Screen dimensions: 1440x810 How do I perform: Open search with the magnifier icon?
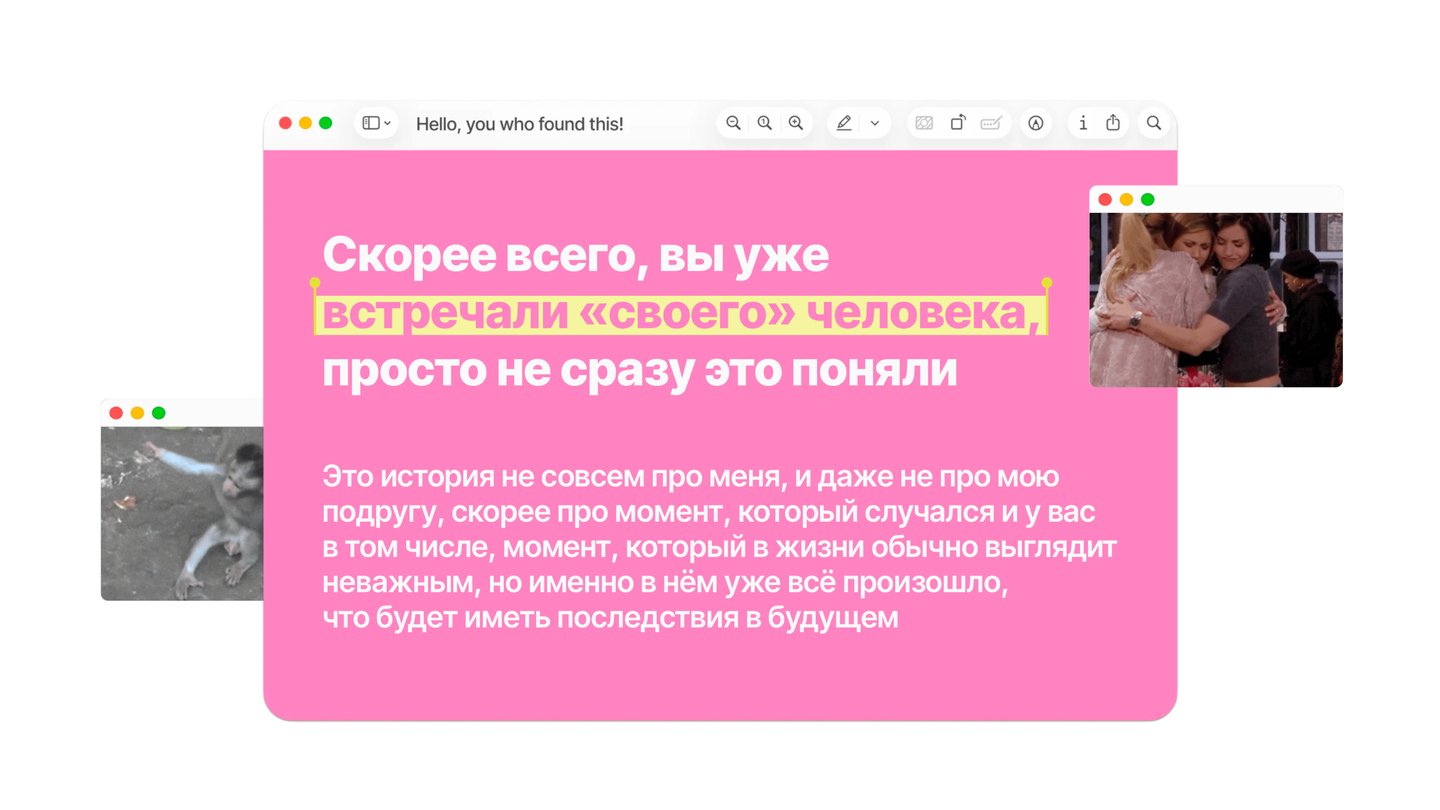1154,123
